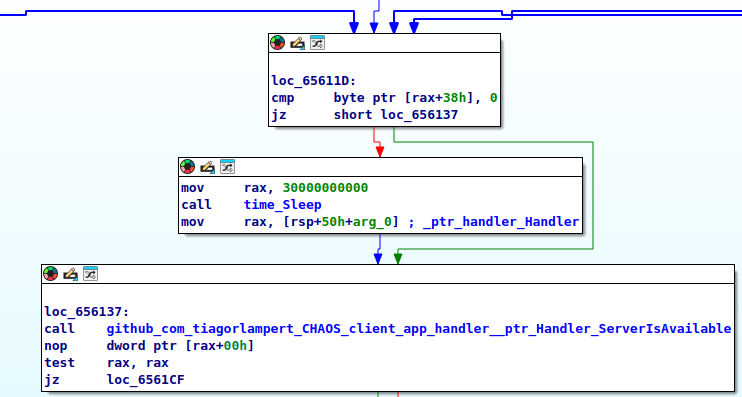
Task: Click edit pencil icon in loc_656137 block
Action: pos(71,274)
